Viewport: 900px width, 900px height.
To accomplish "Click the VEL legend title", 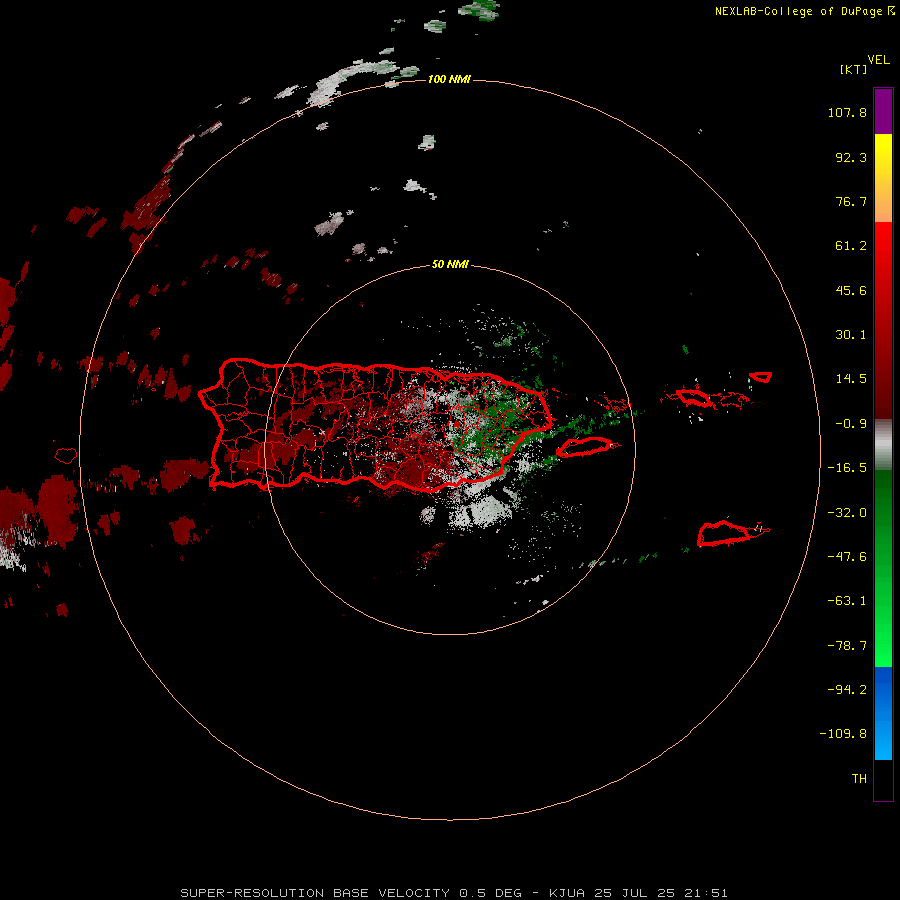I will (878, 60).
